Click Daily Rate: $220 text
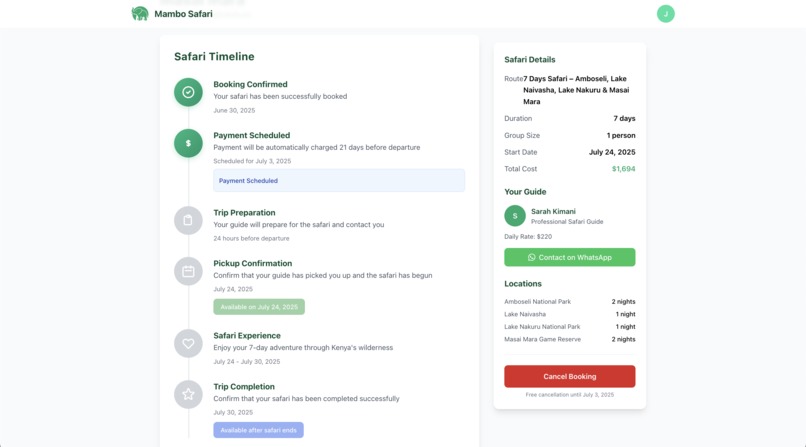The height and width of the screenshot is (447, 806). pyautogui.click(x=528, y=237)
